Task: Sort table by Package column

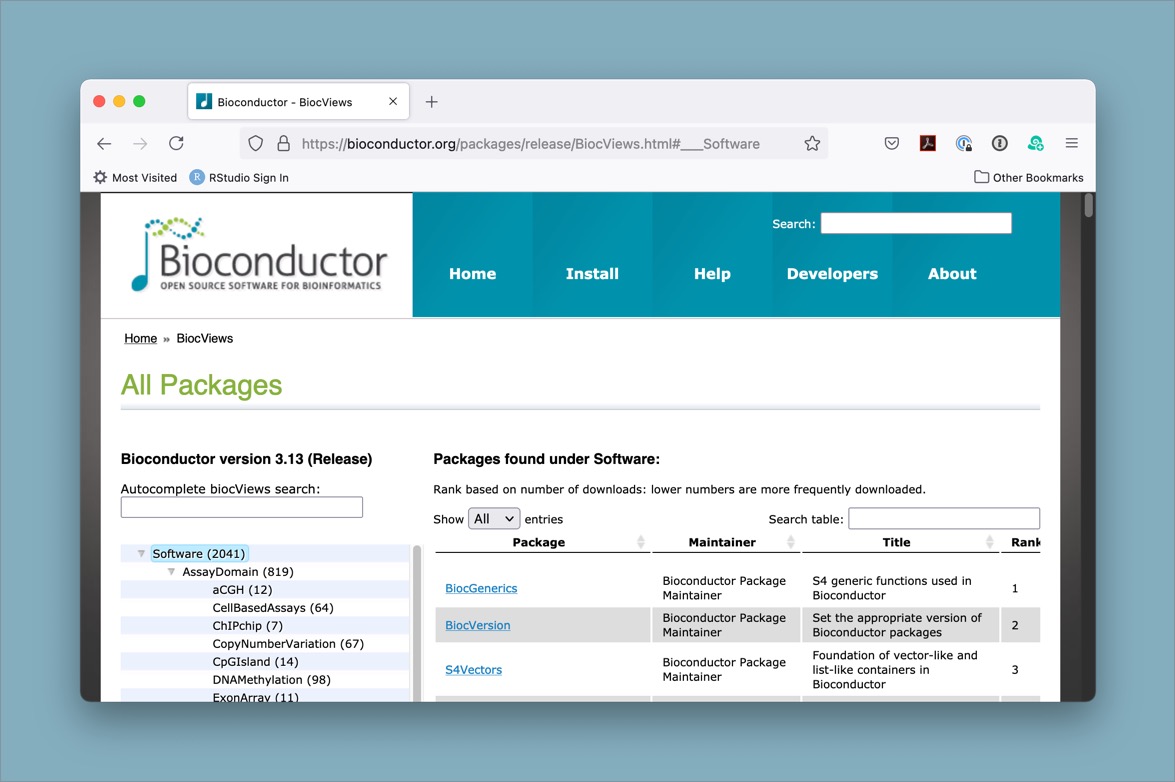Action: [x=541, y=542]
